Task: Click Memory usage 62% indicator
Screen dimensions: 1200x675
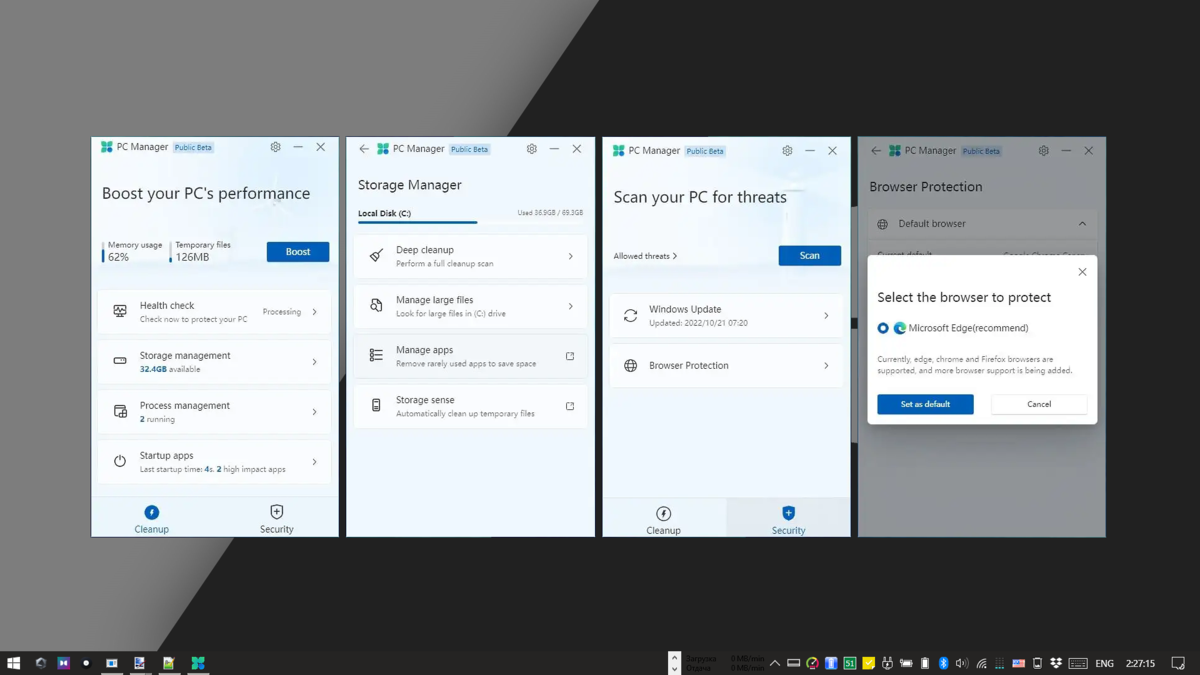Action: [x=133, y=251]
